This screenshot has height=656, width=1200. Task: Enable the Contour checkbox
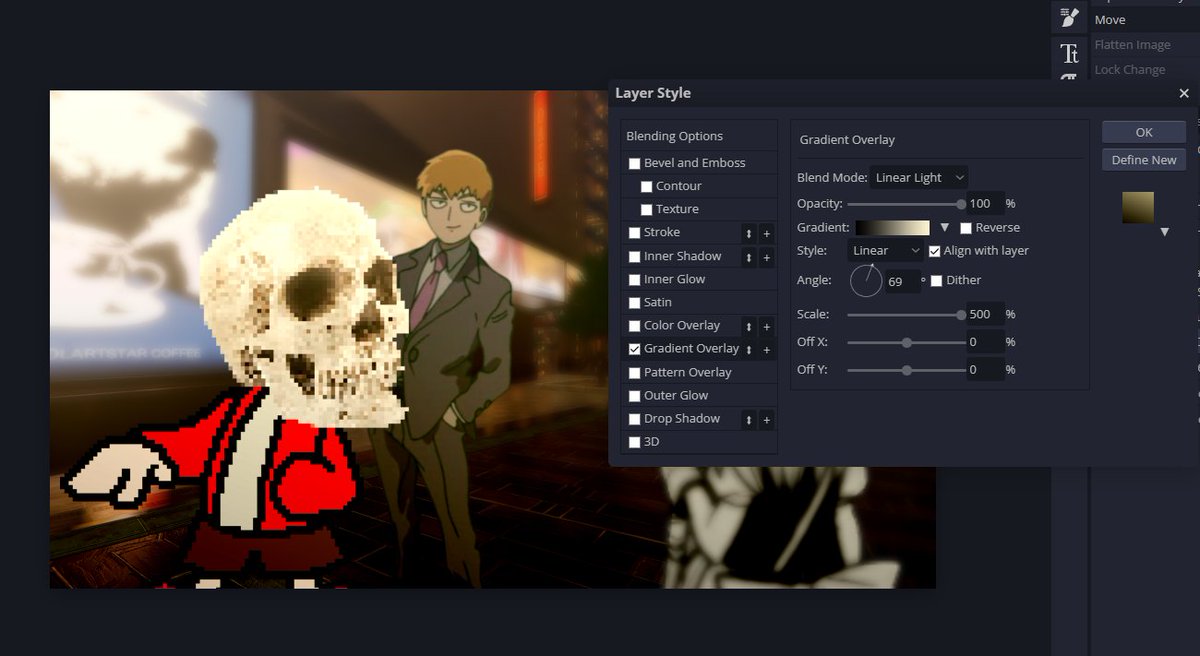click(646, 186)
